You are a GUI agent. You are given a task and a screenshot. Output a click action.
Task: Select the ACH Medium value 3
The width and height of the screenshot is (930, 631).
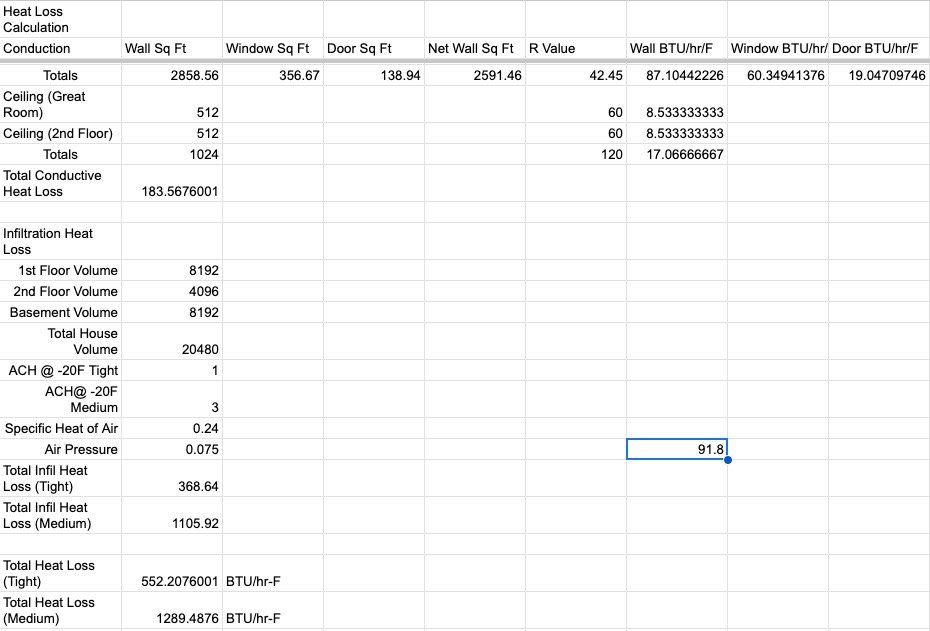(172, 399)
